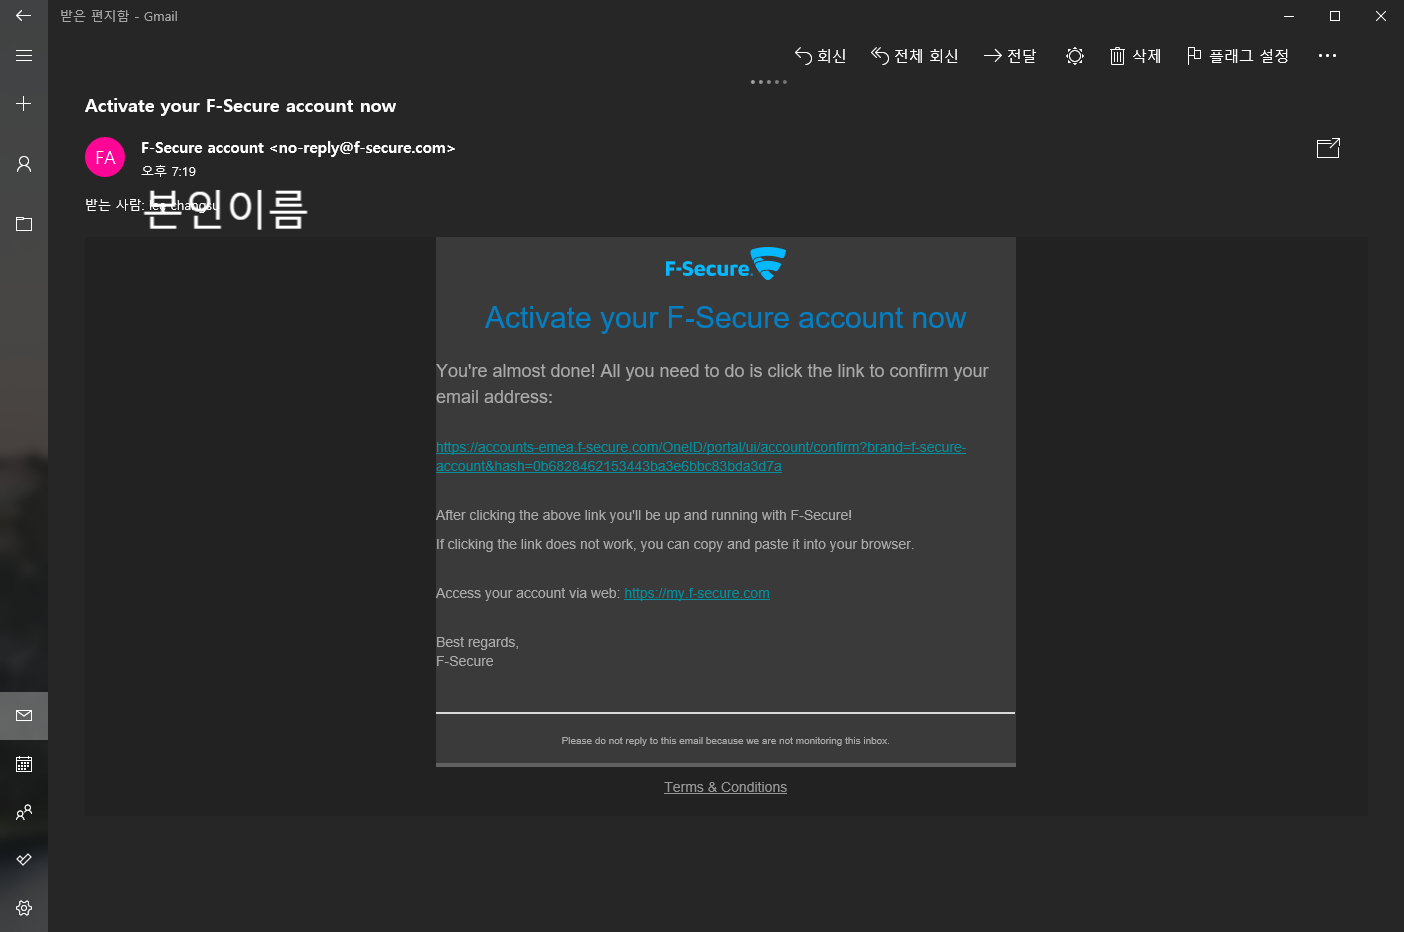
Task: Open the People contacts icon
Action: pyautogui.click(x=24, y=812)
